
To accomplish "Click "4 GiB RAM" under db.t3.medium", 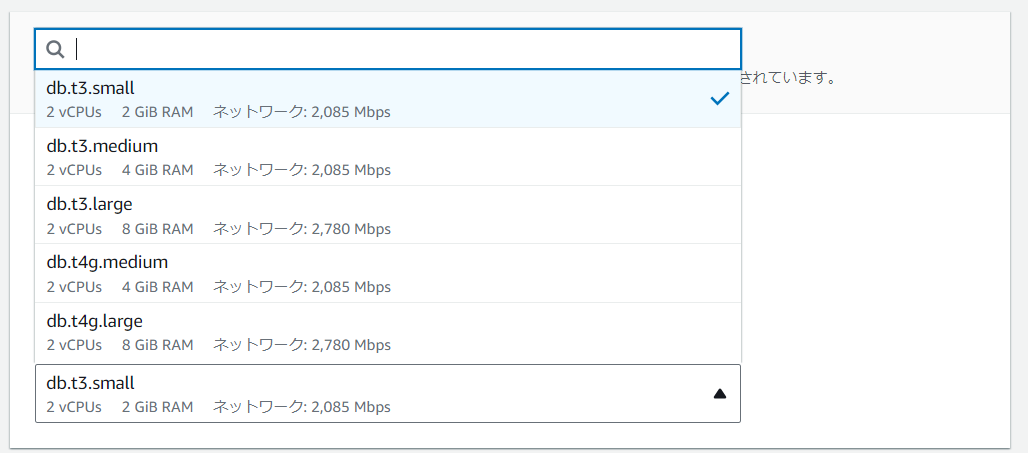I will (157, 170).
